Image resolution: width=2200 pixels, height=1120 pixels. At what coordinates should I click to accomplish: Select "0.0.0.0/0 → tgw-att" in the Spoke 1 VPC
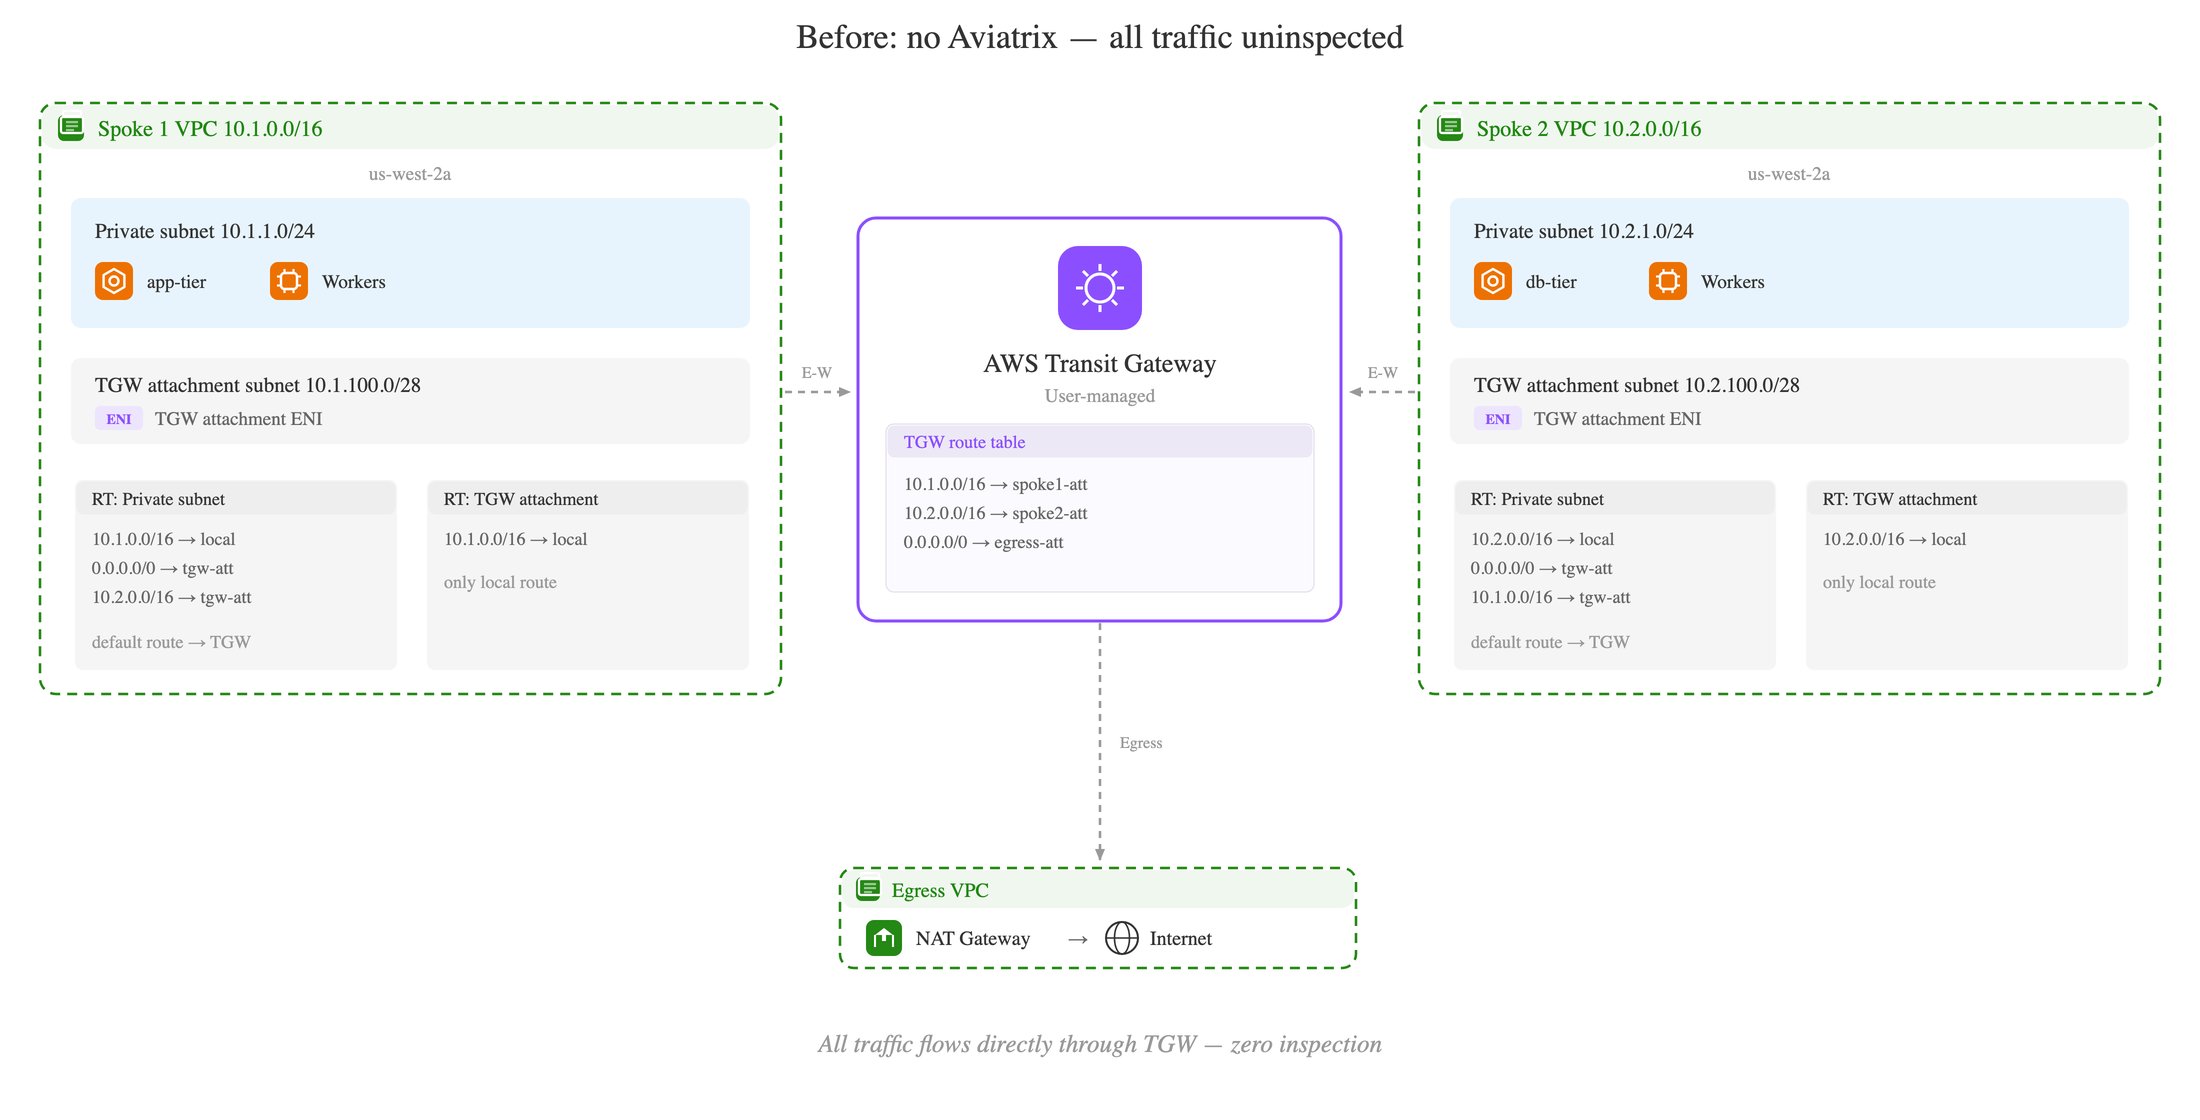coord(163,568)
